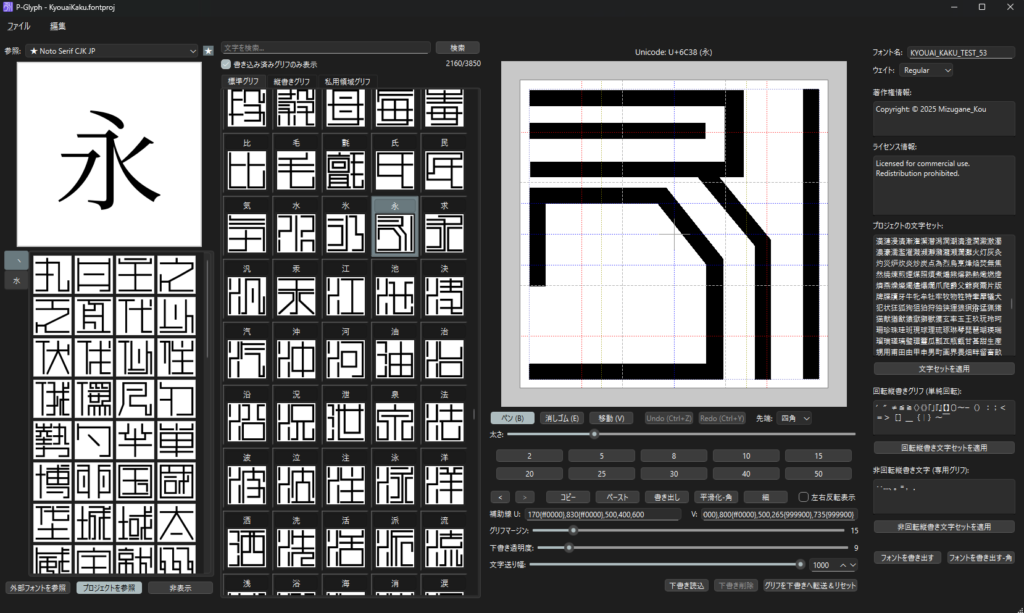Switch to the 縦書きグリフ tab

[x=292, y=81]
